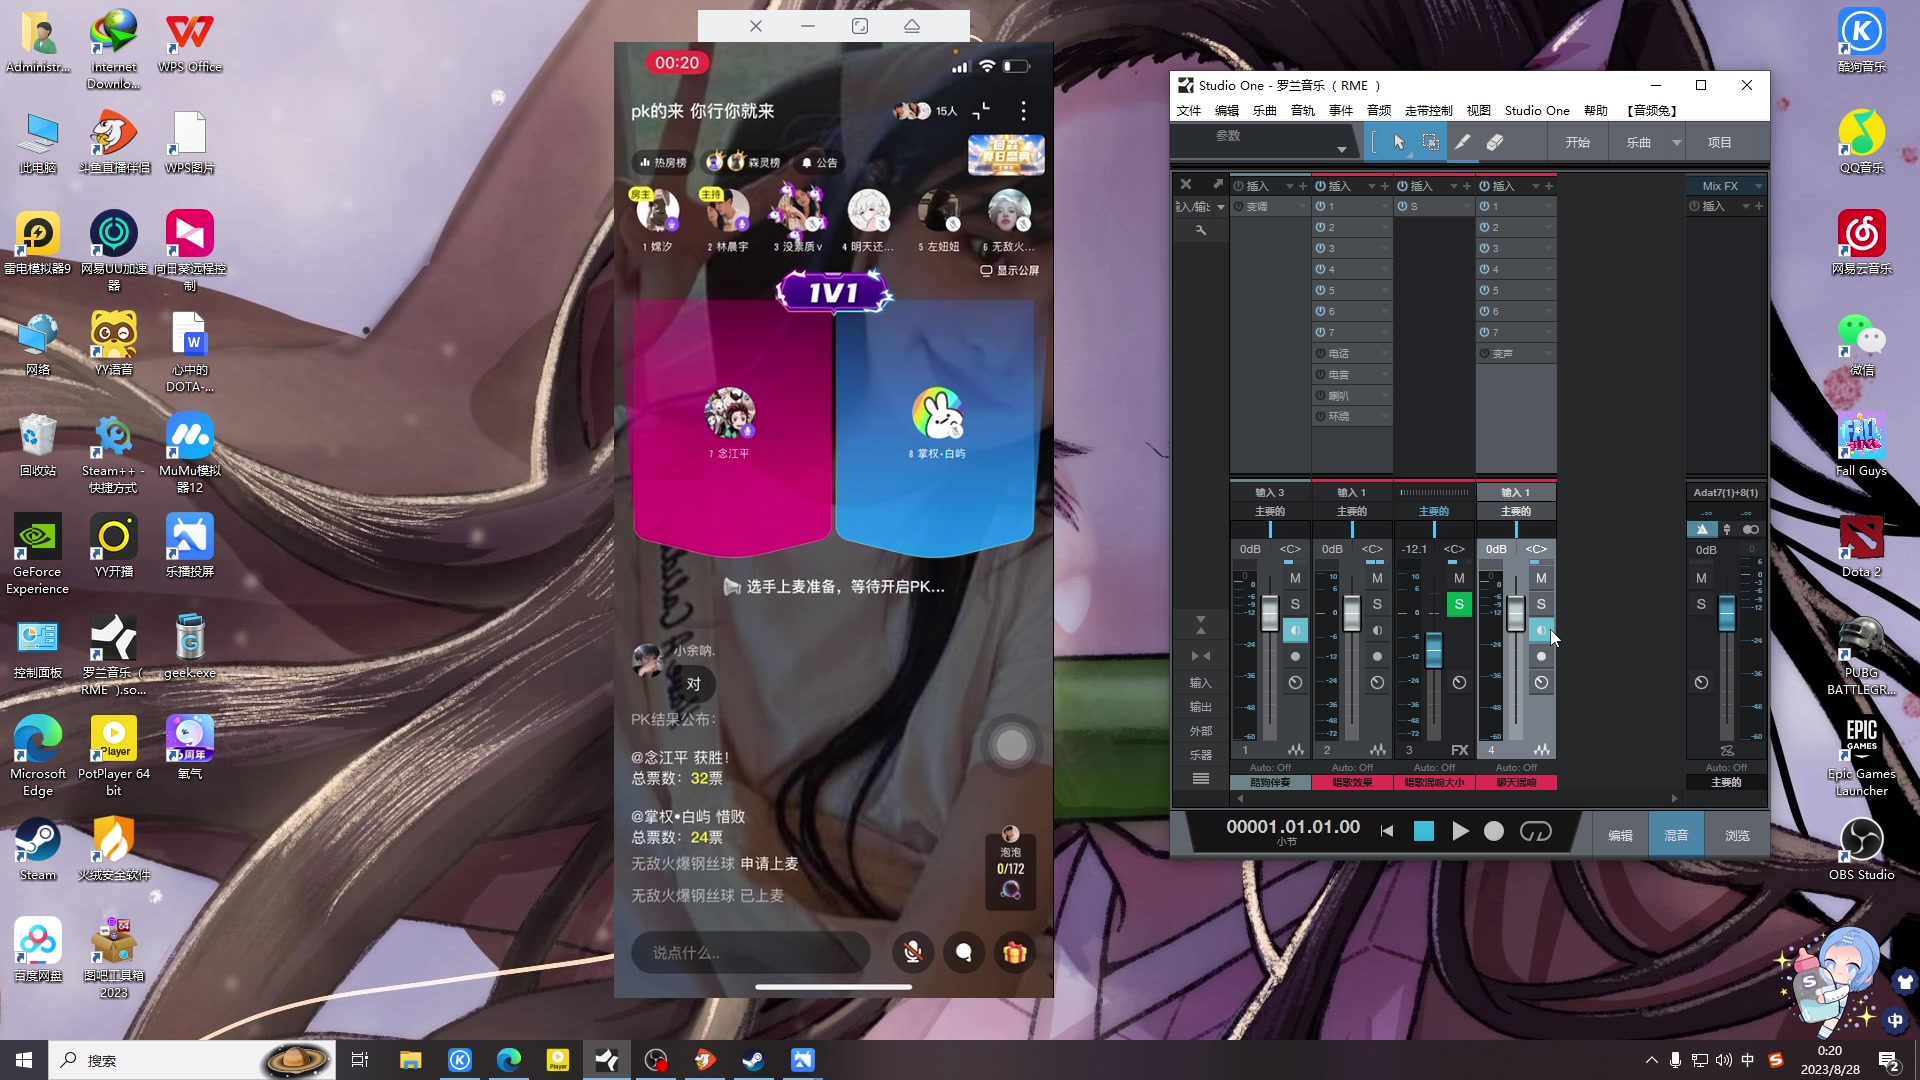Screen dimensions: 1920x1080
Task: Select the range selection tool in Studio One
Action: pos(1431,142)
